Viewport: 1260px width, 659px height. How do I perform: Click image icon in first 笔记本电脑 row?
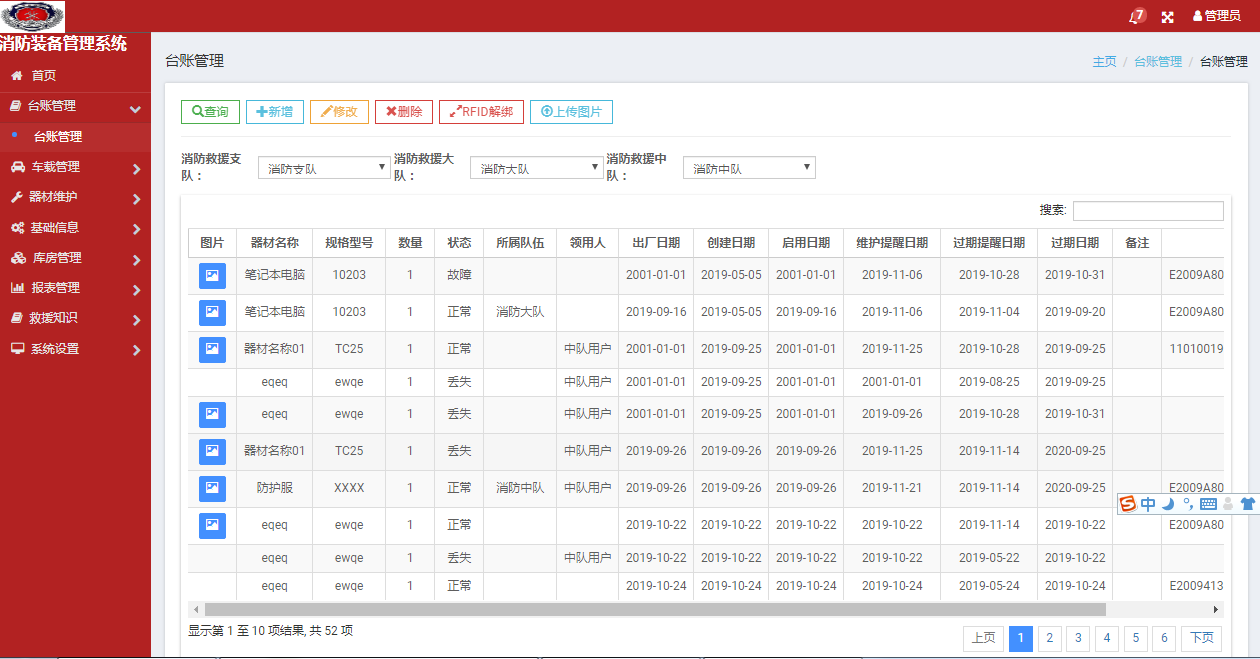point(212,275)
